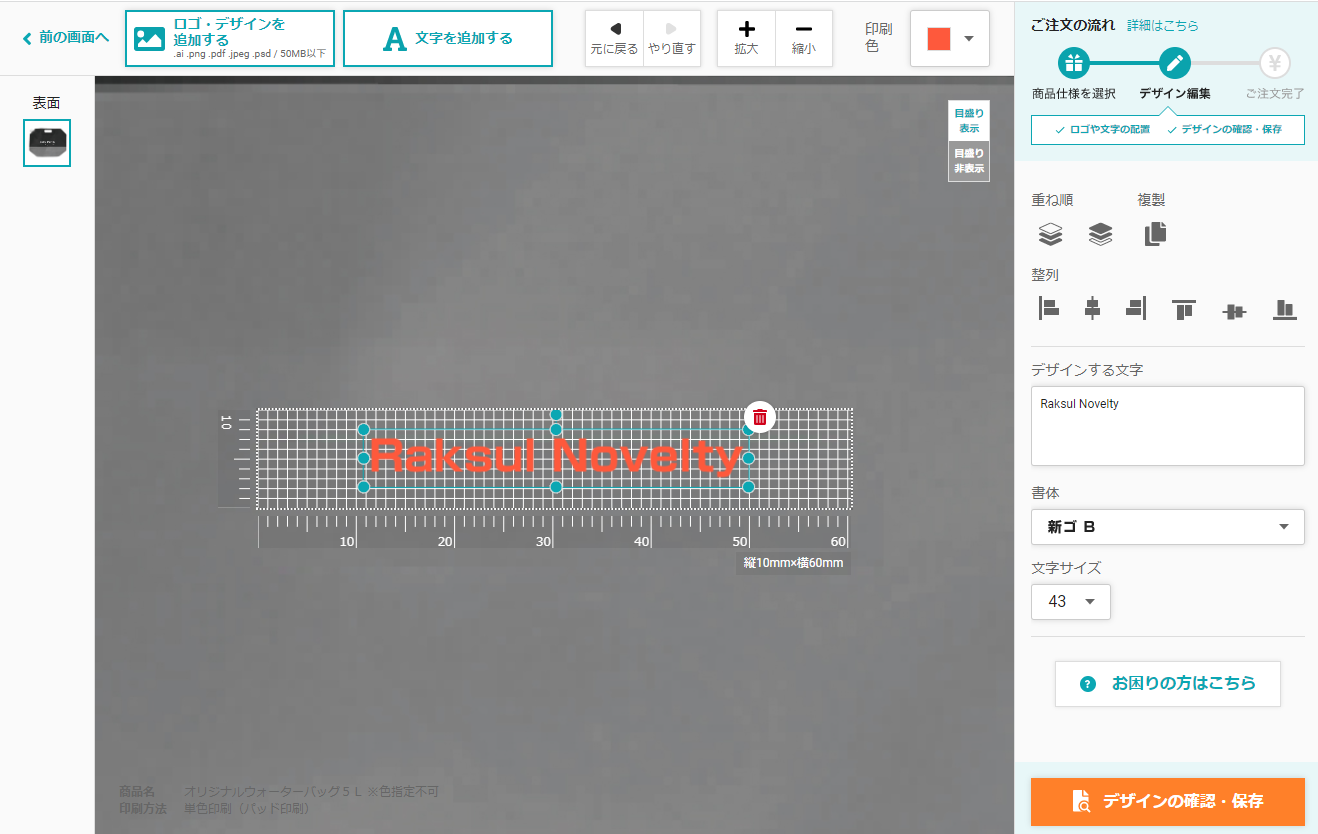Zoom out with 縮小 minus button
This screenshot has height=834, width=1318.
coord(804,38)
